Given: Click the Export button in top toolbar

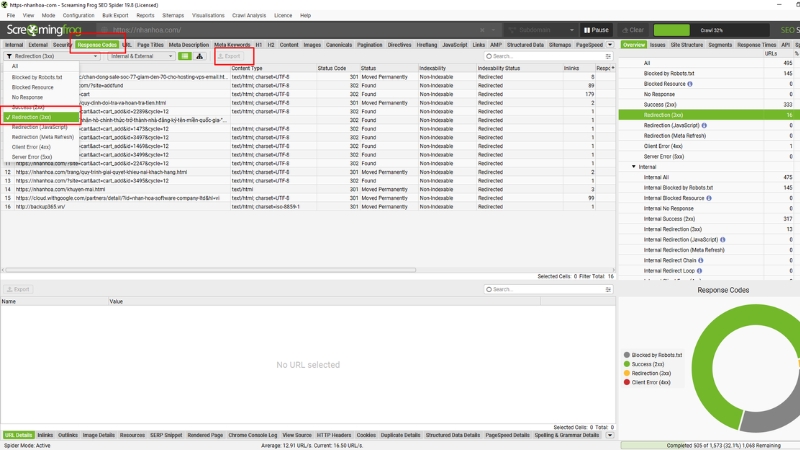Looking at the screenshot, I should pyautogui.click(x=229, y=56).
